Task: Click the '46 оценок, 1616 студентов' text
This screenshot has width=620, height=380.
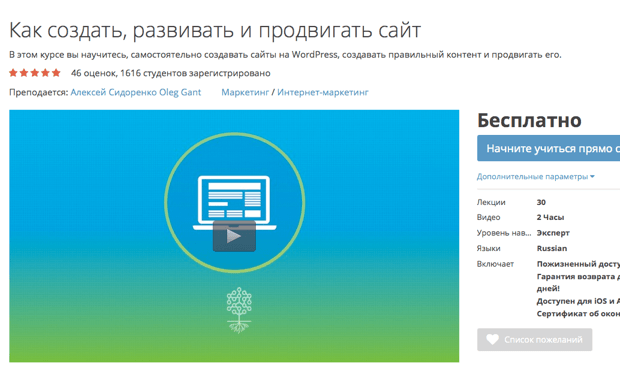Action: tap(170, 73)
